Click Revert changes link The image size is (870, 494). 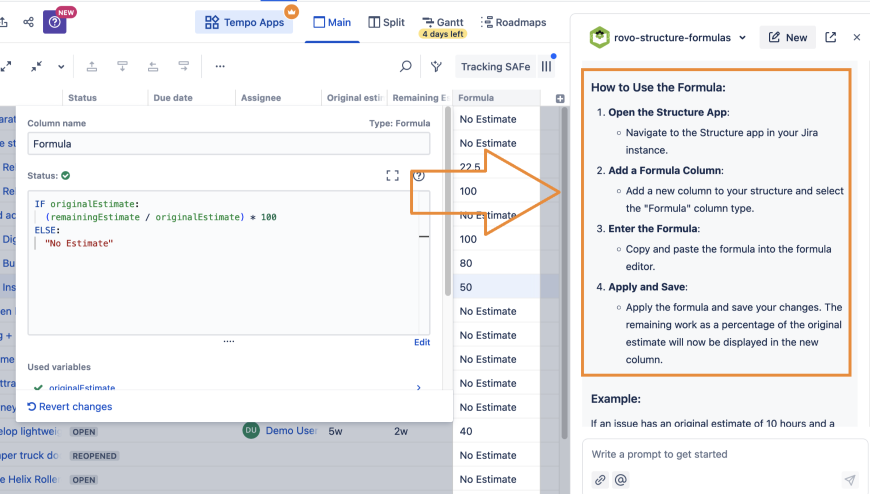[x=70, y=407]
